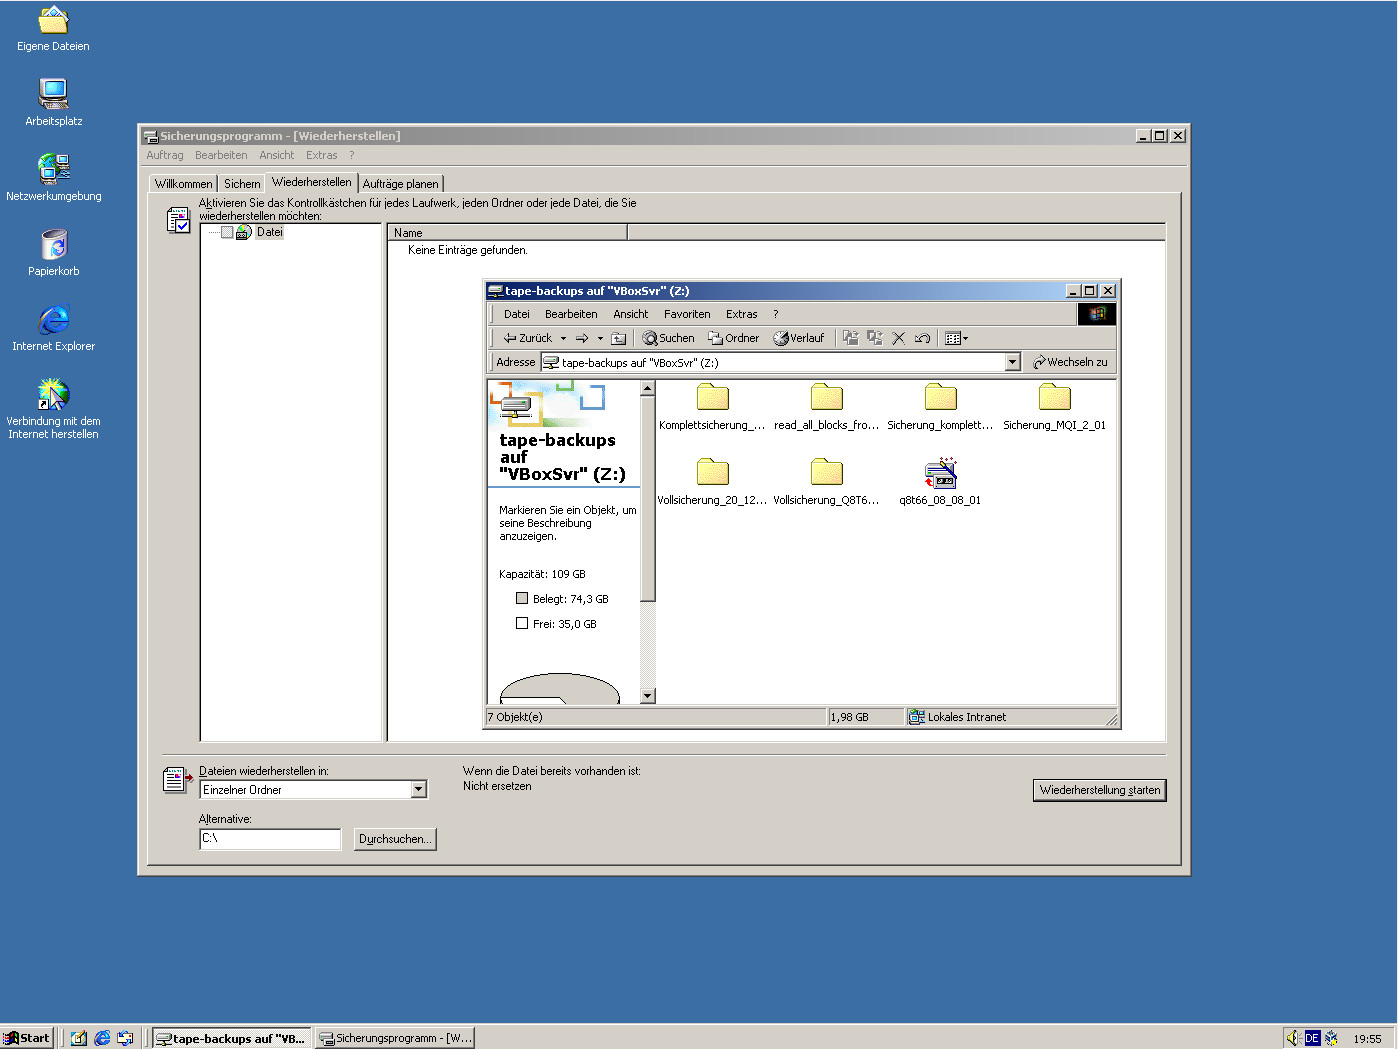
Task: Open the Zurück history dropdown arrow
Action: (x=563, y=339)
